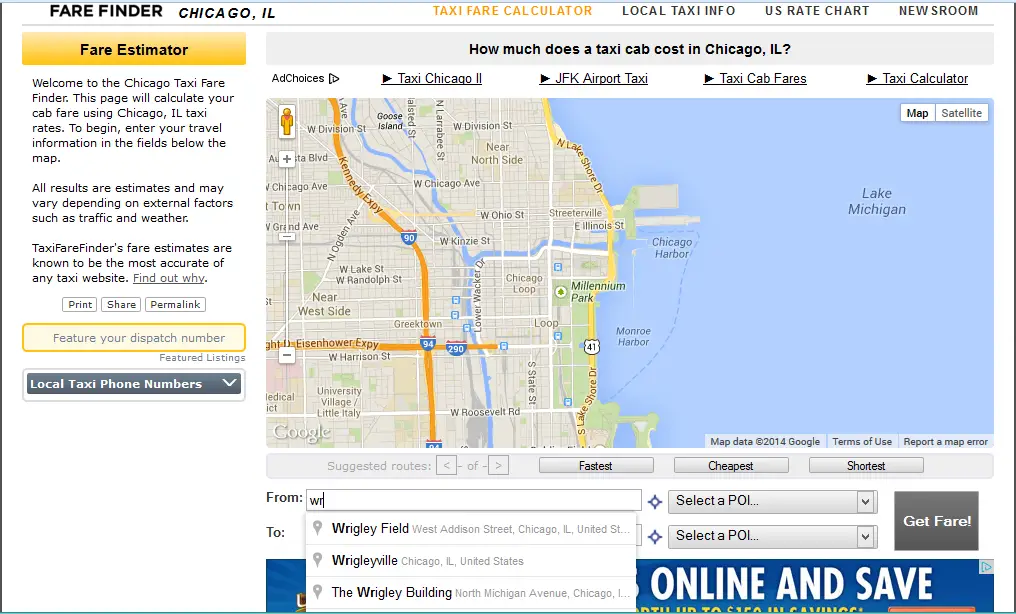1016x614 pixels.
Task: Click the Google logo on the map
Action: pos(302,432)
